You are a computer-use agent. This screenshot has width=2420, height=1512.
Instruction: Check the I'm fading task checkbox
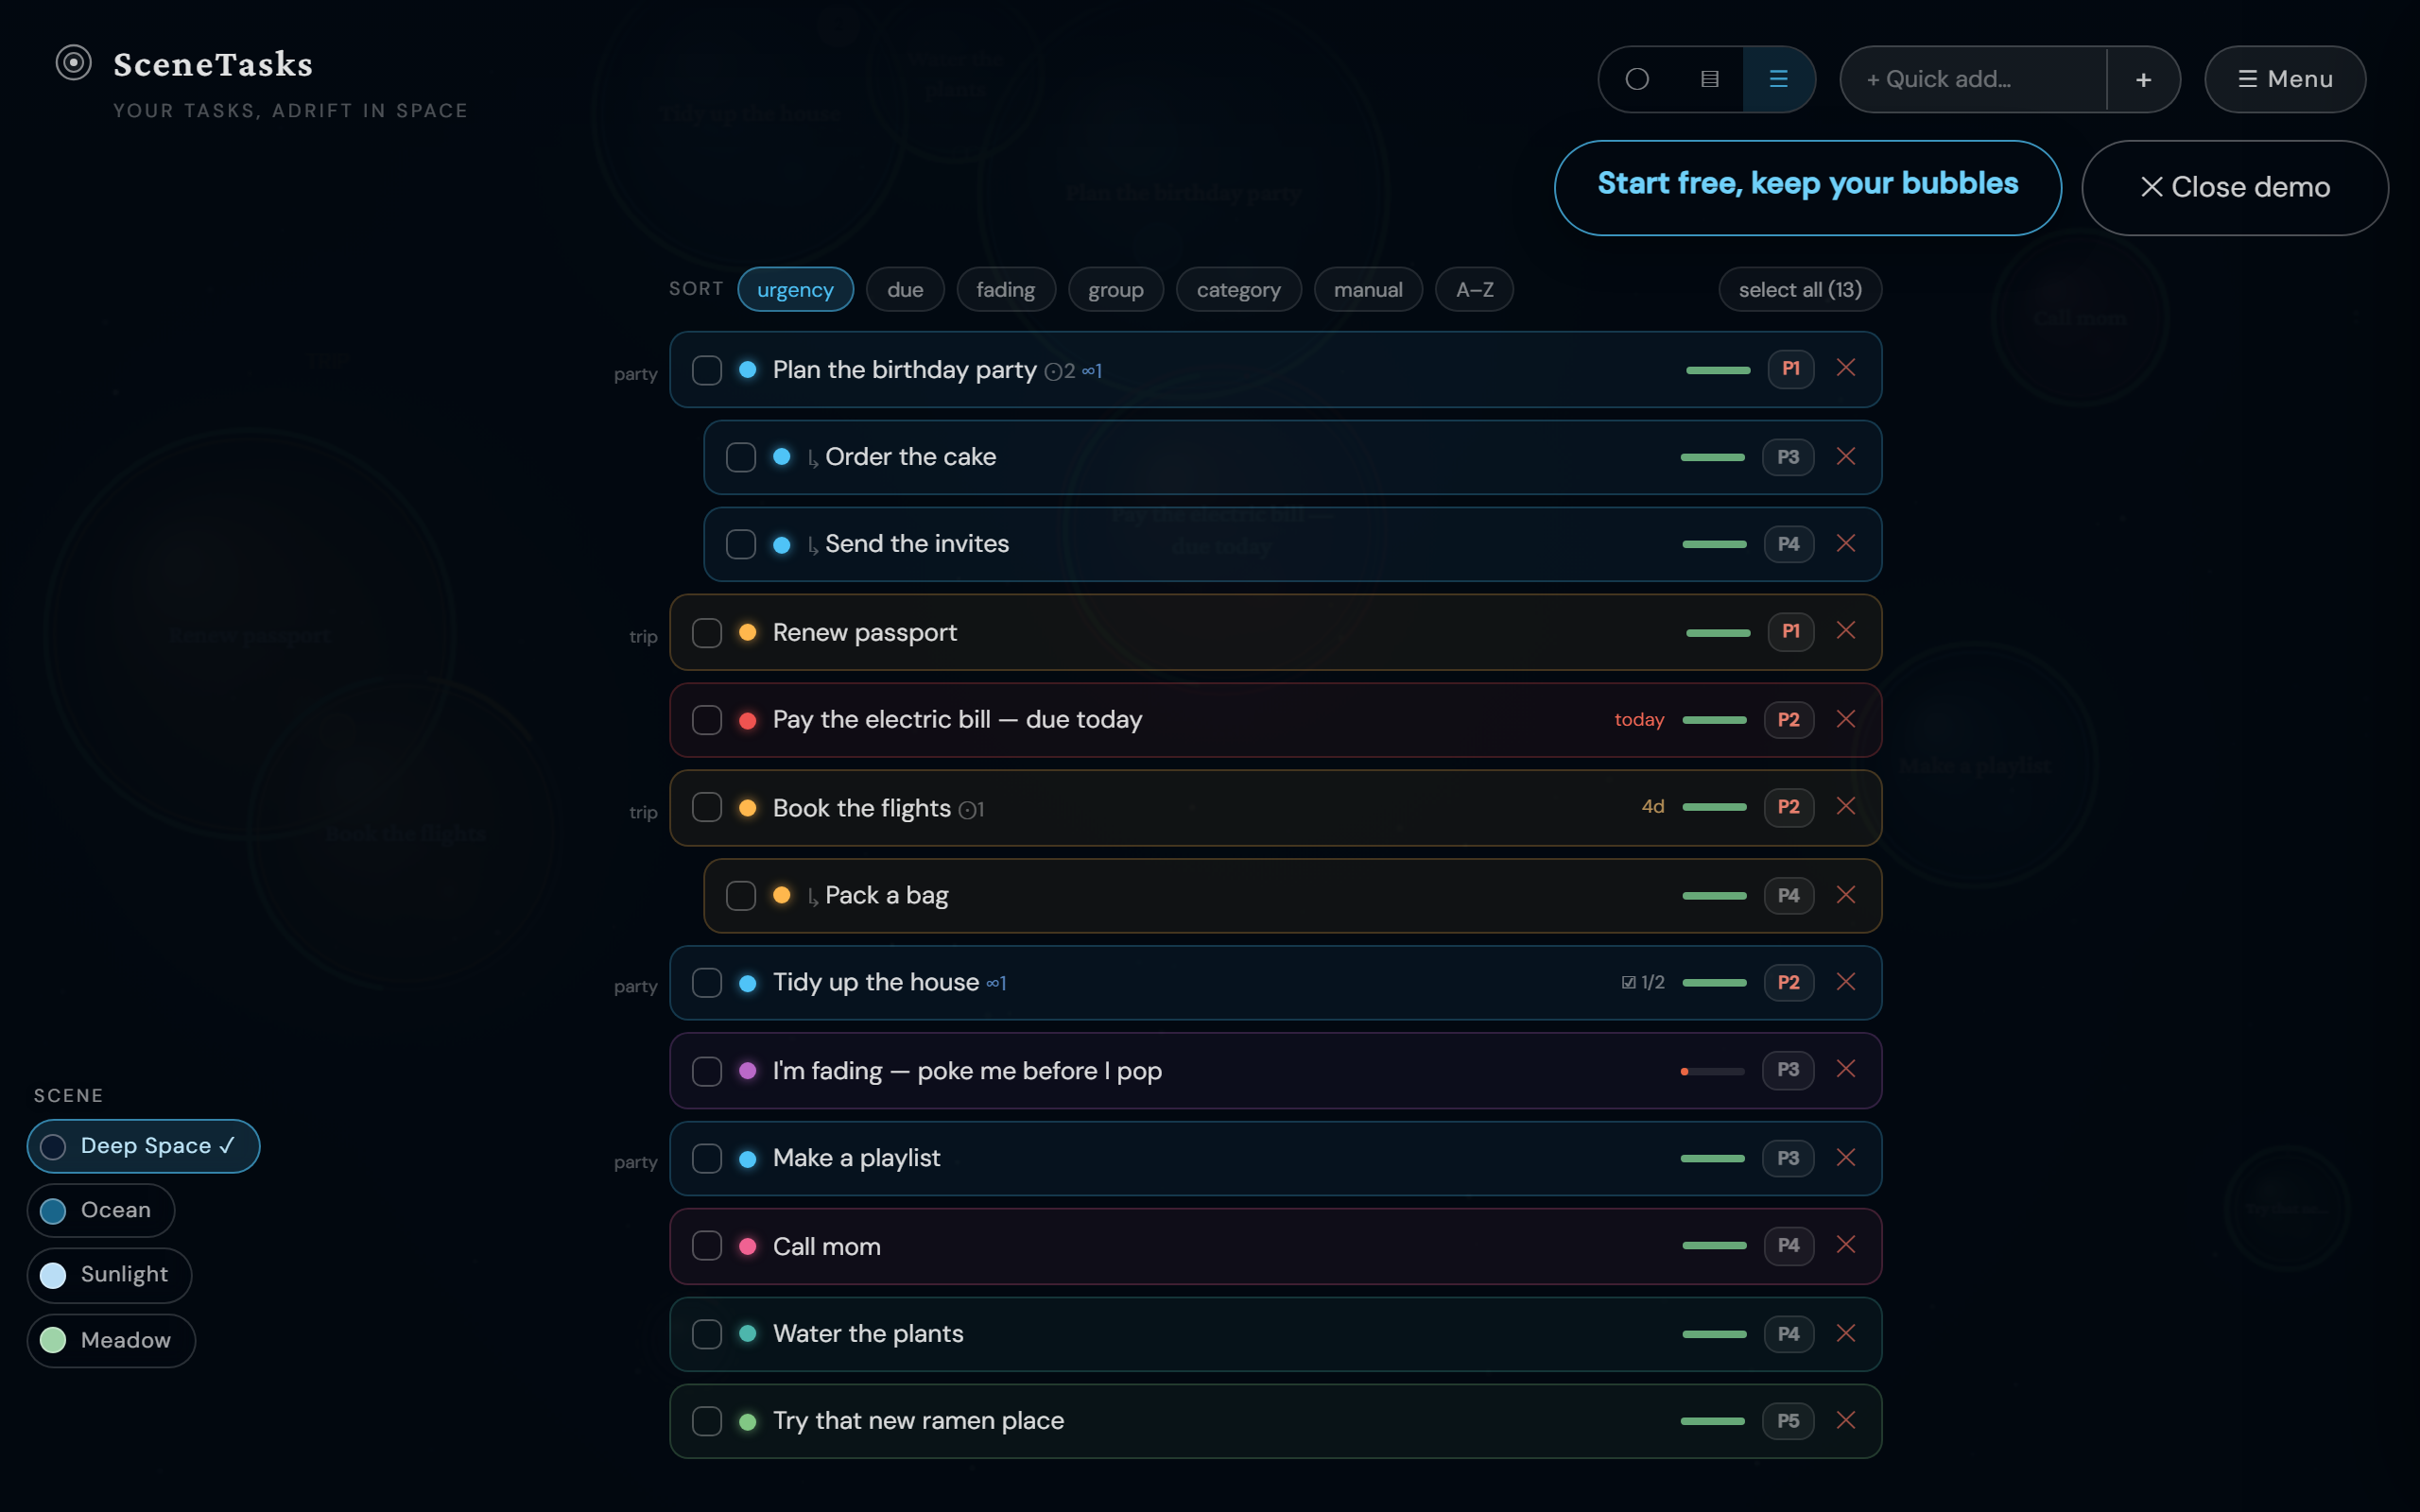click(707, 1071)
